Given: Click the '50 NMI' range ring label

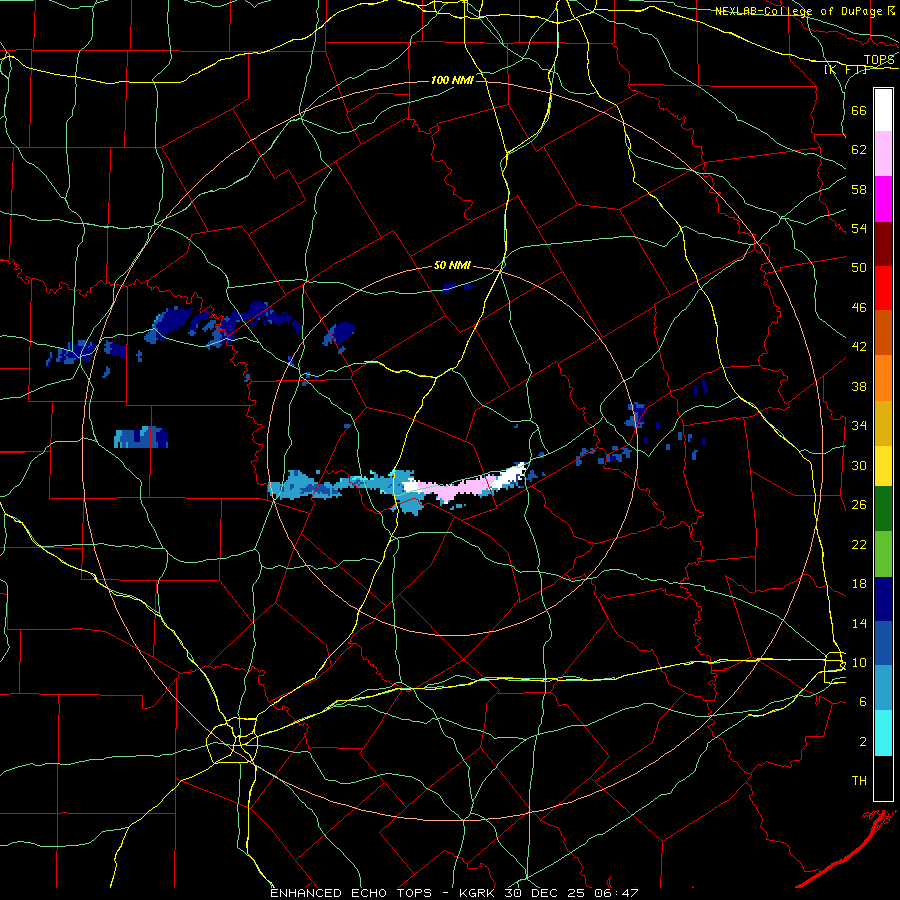Looking at the screenshot, I should point(452,265).
